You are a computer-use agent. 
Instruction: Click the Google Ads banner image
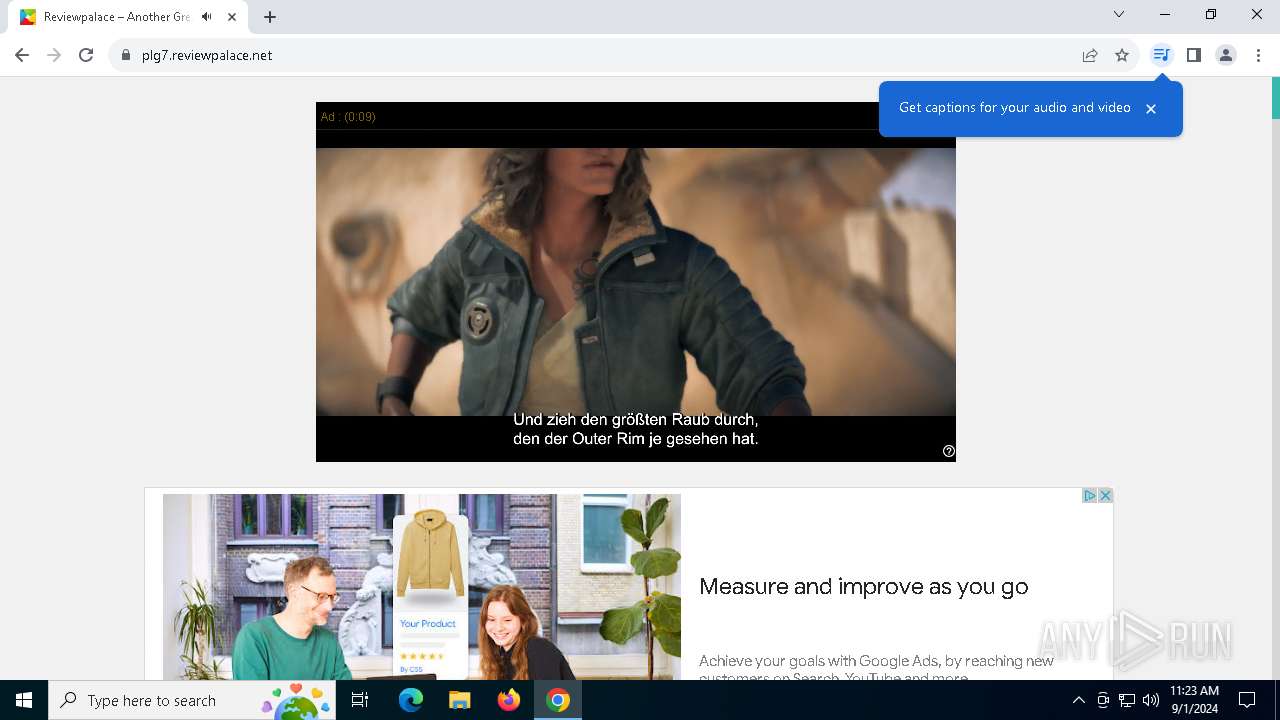pos(422,587)
